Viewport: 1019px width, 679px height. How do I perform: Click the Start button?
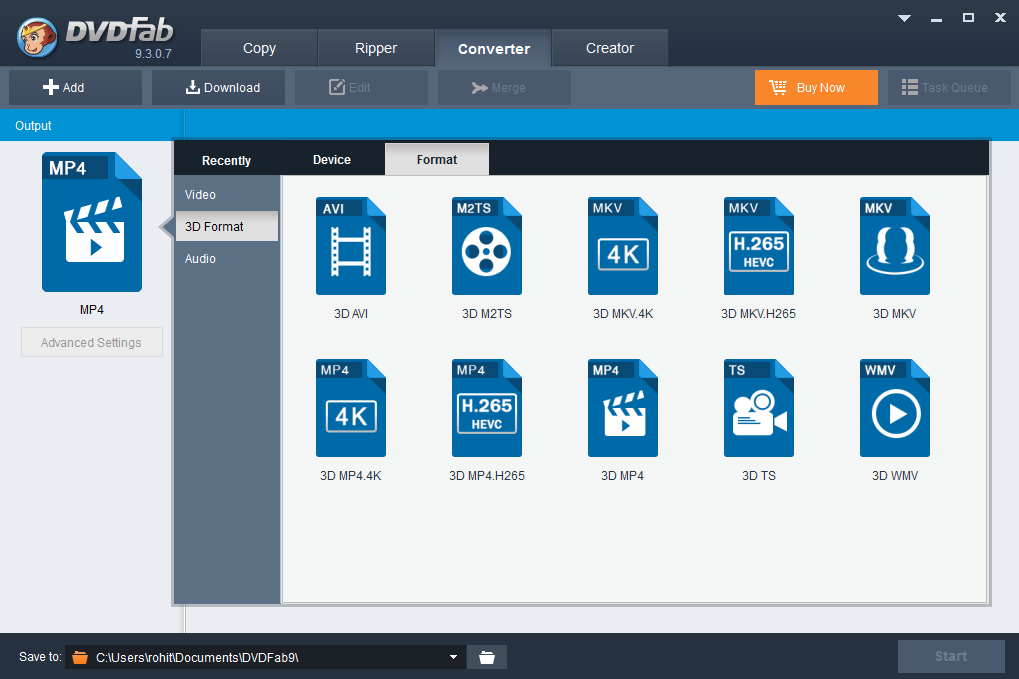coord(951,656)
